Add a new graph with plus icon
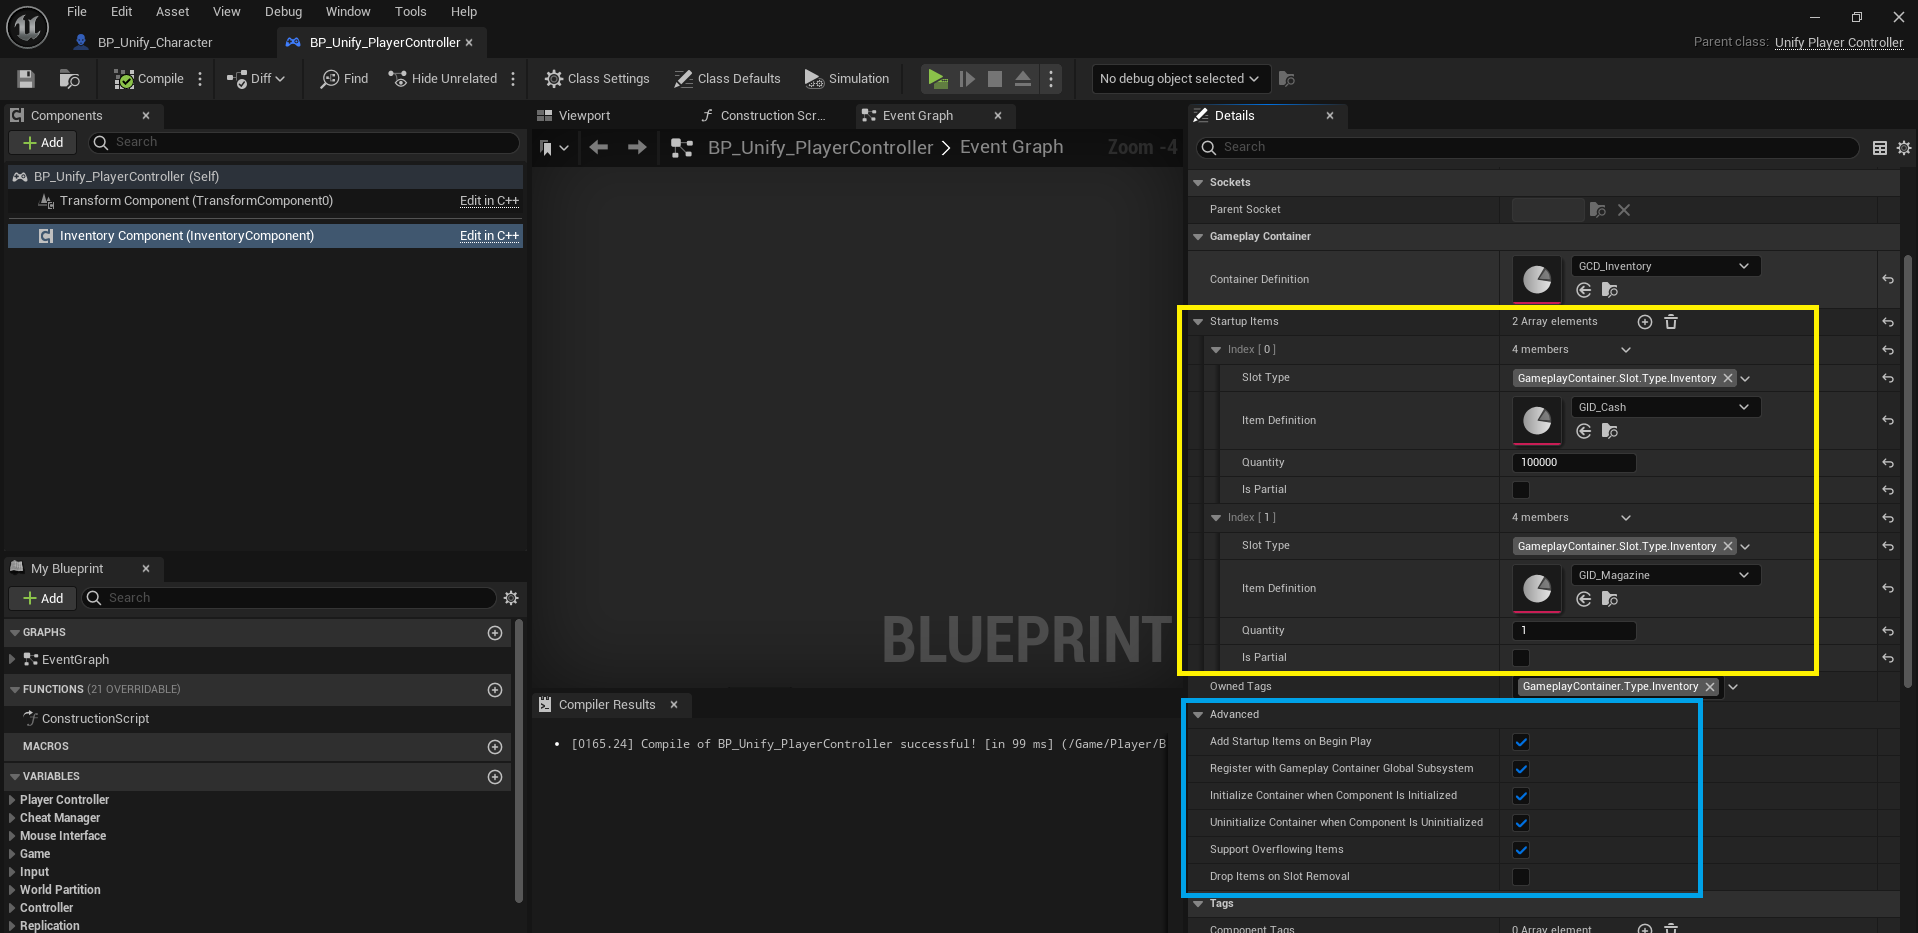The width and height of the screenshot is (1918, 933). pos(494,633)
